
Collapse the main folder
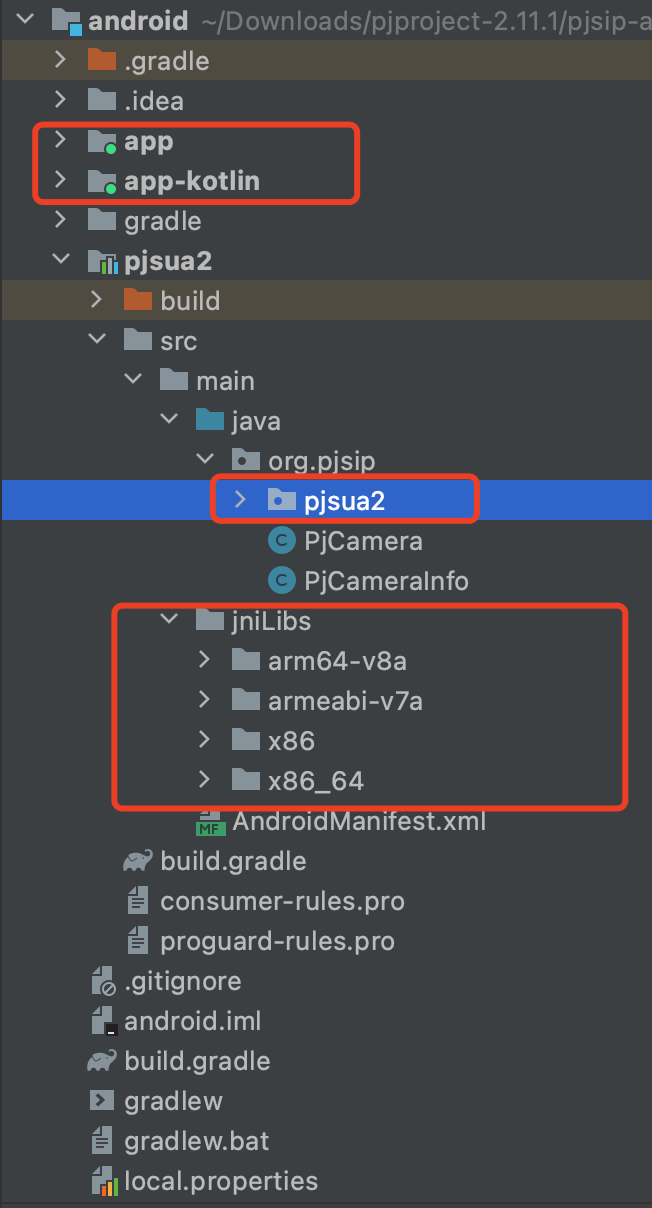(x=133, y=379)
